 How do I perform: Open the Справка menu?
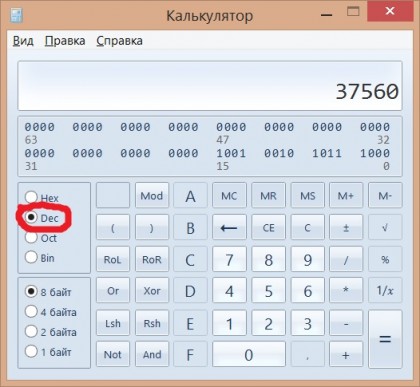119,41
